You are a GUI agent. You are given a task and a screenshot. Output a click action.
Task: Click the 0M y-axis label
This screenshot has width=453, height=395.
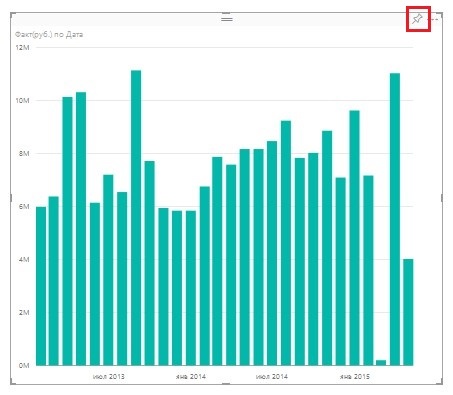coord(24,366)
